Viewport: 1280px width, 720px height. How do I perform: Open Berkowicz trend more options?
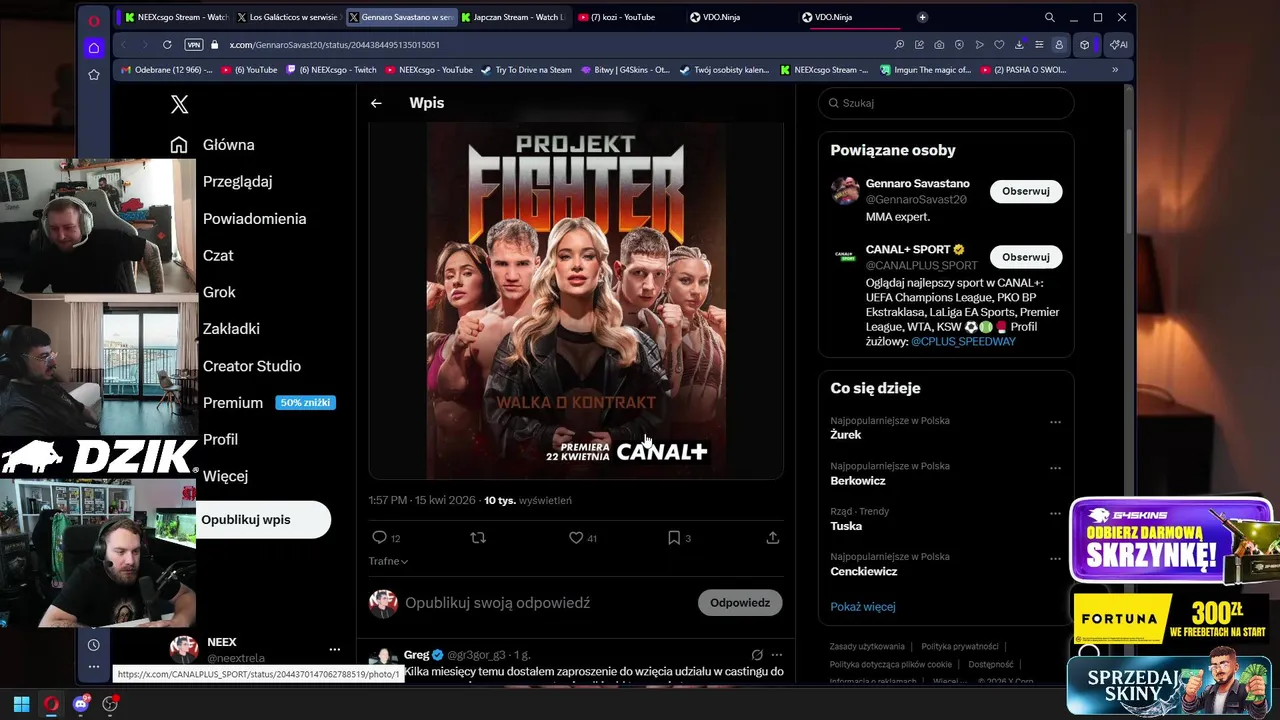[x=1055, y=468]
